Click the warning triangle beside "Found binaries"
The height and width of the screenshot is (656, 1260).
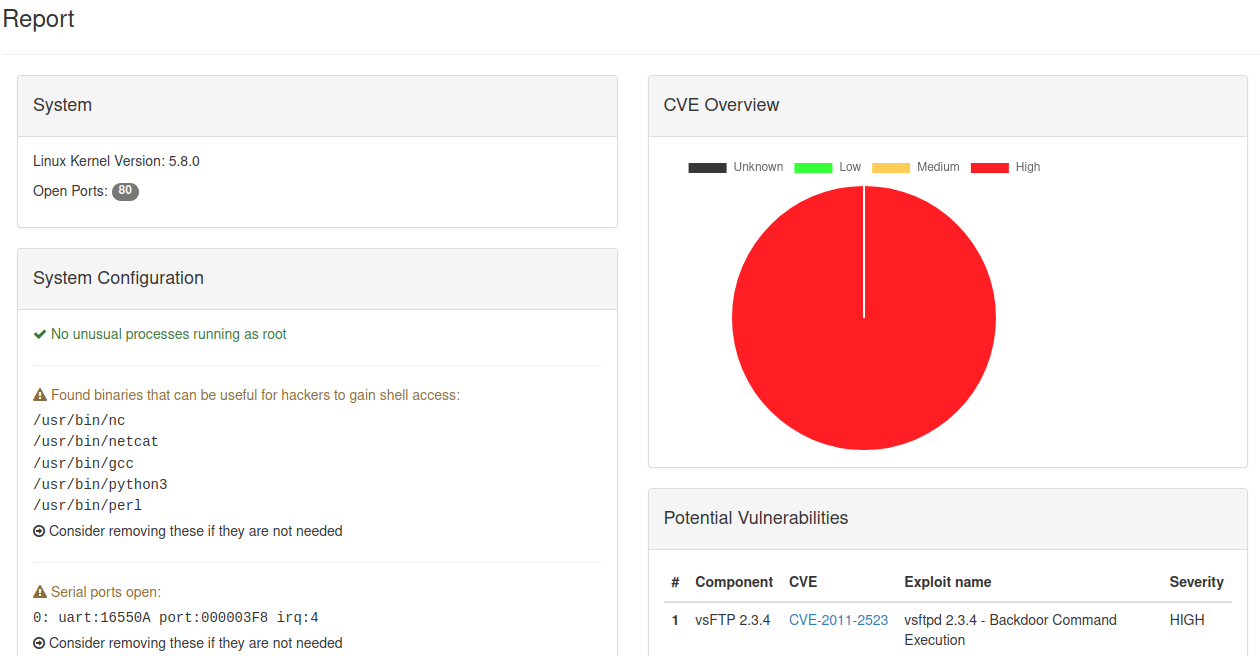(40, 395)
